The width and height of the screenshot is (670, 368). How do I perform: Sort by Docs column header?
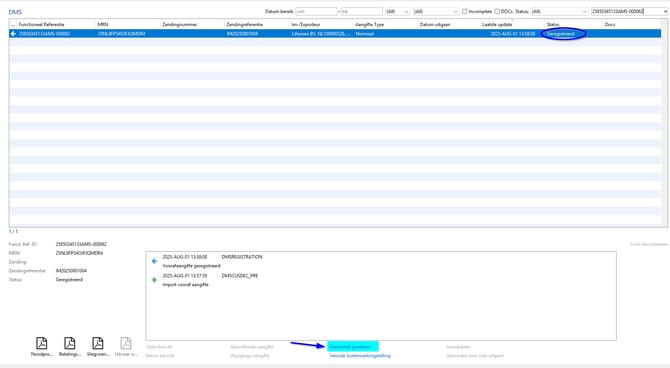610,24
